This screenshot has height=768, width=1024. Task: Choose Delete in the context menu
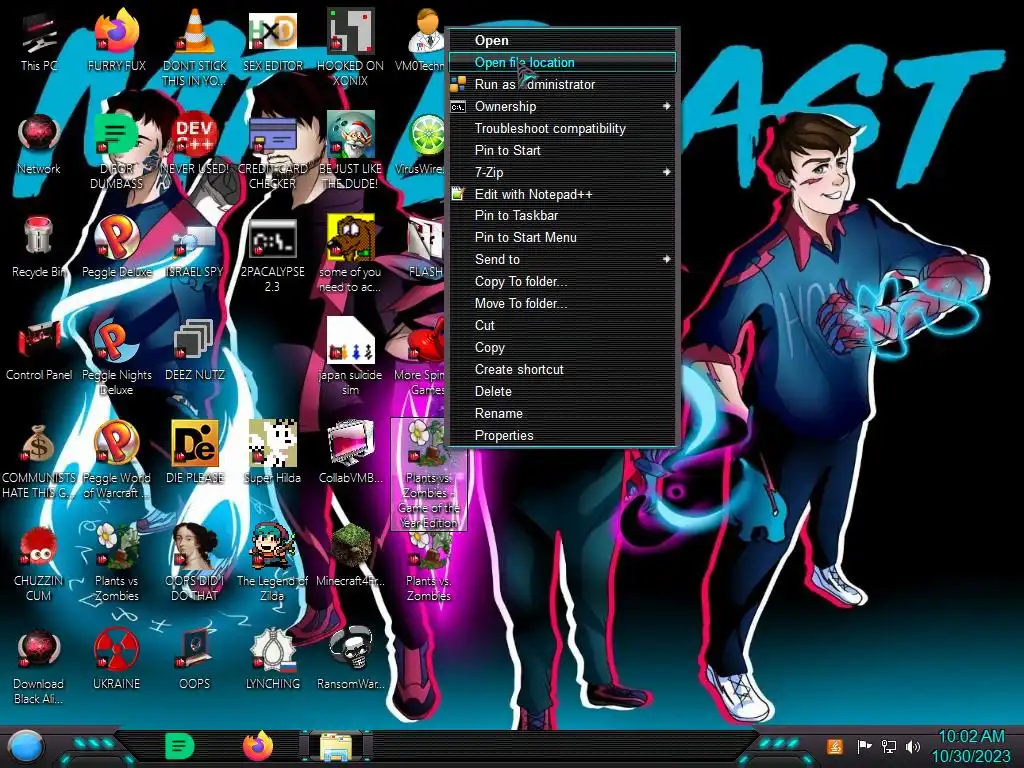click(x=562, y=391)
